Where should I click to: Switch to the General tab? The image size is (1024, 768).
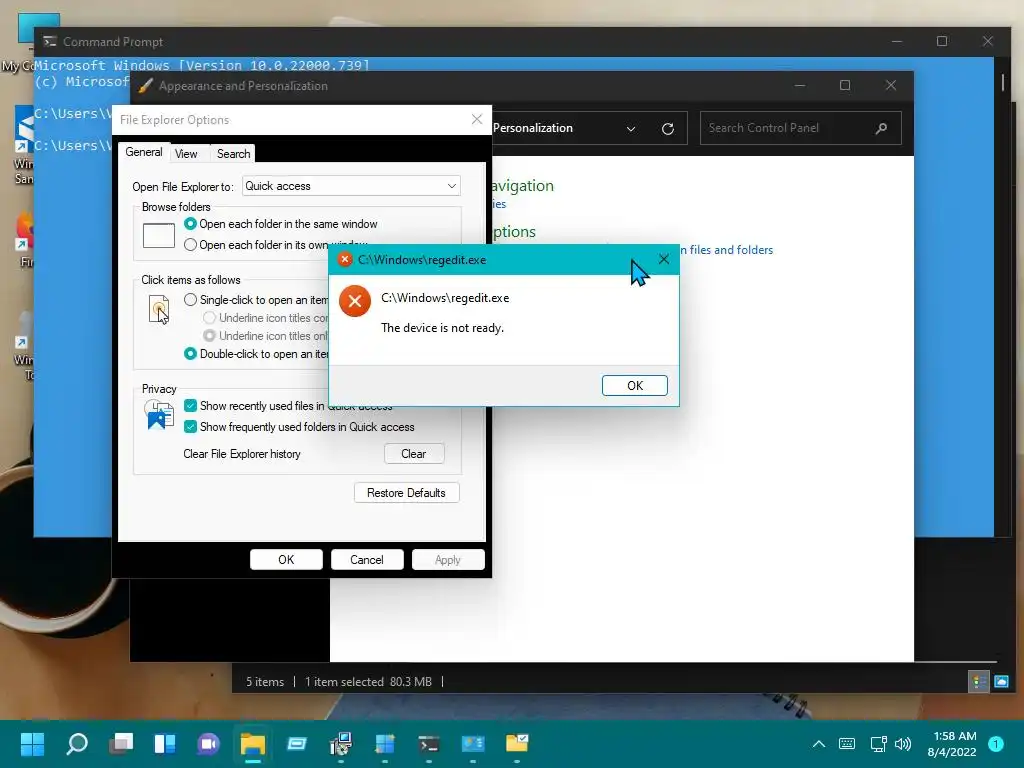(x=144, y=152)
